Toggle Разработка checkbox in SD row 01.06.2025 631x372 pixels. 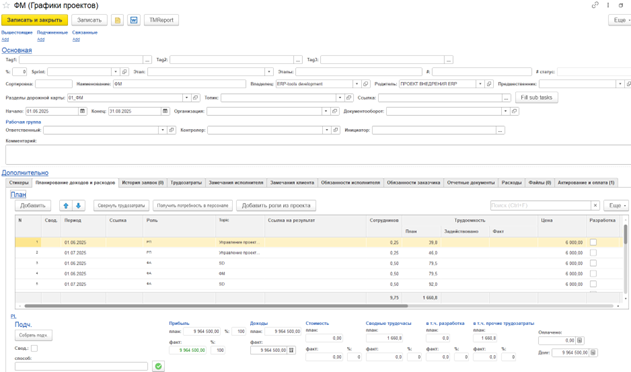pos(593,263)
